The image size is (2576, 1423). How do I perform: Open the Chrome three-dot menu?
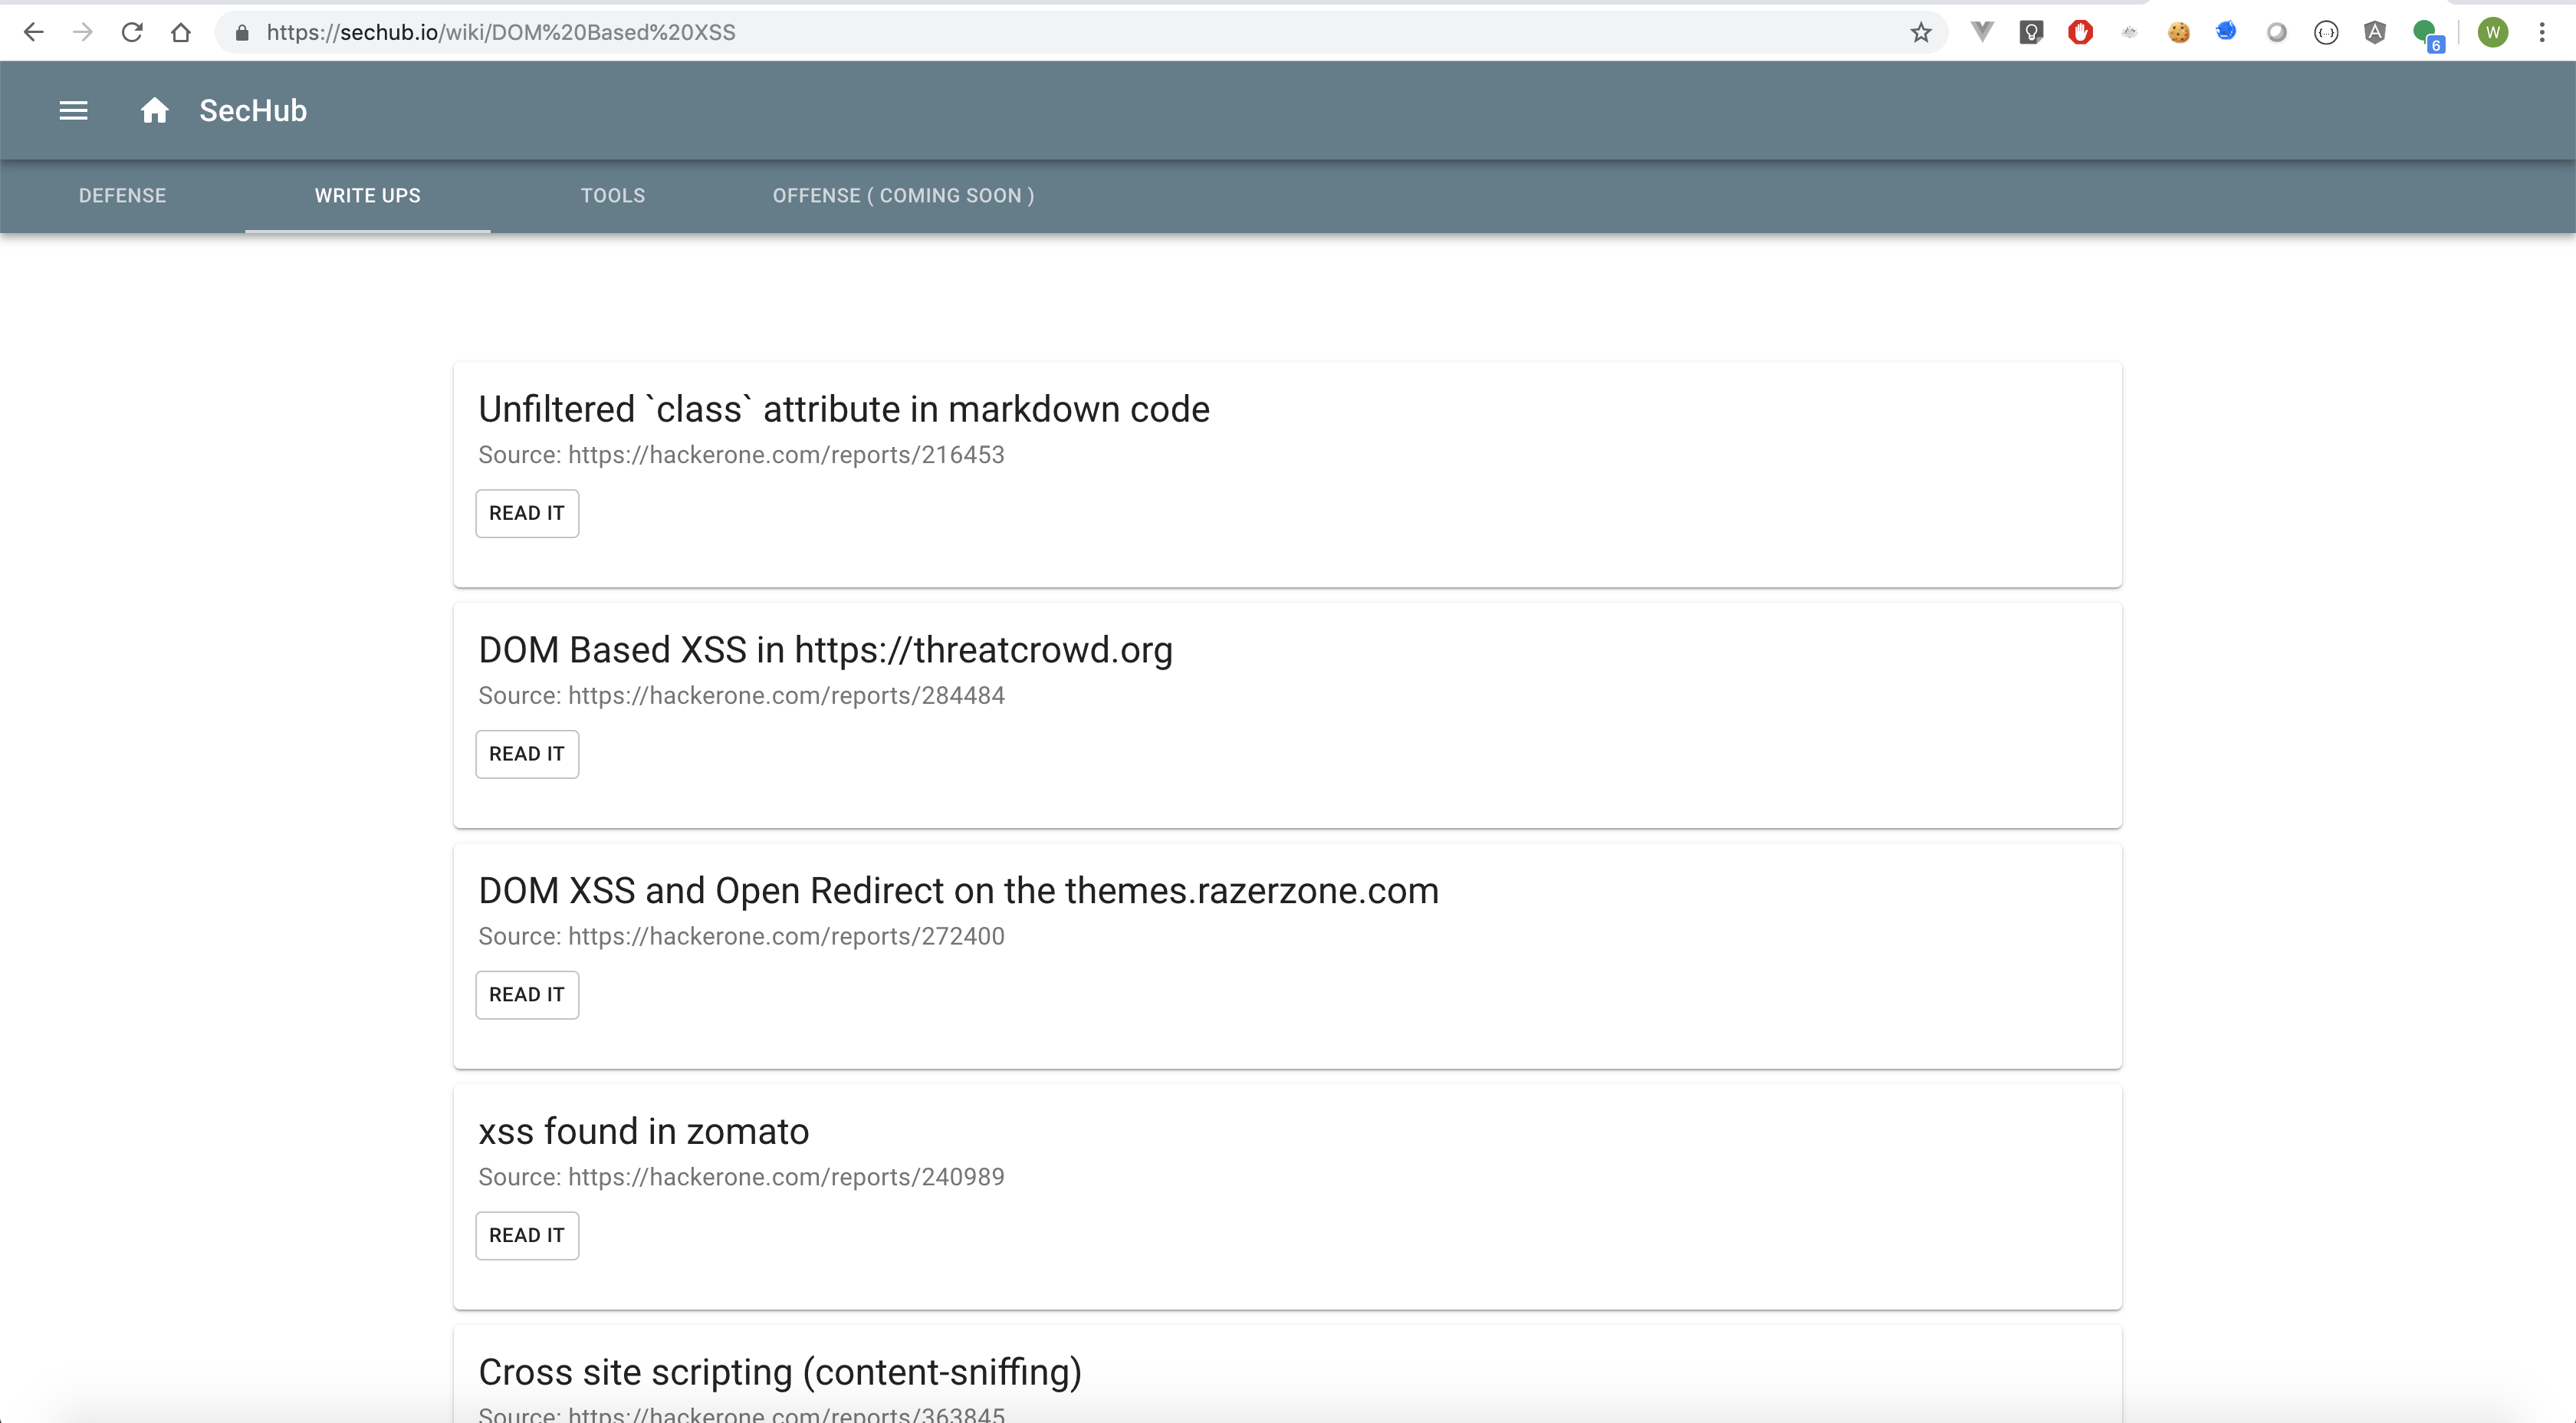[x=2541, y=33]
